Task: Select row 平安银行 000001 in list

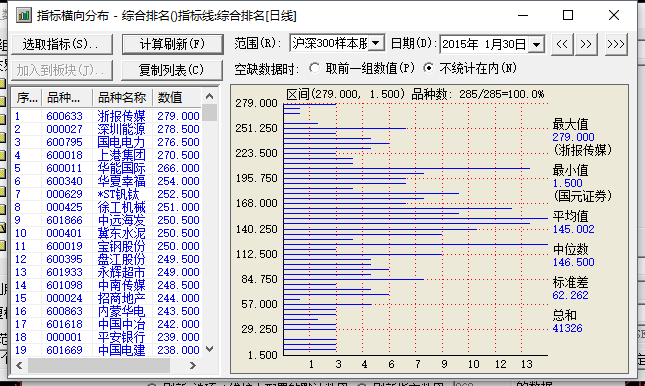Action: (x=107, y=337)
